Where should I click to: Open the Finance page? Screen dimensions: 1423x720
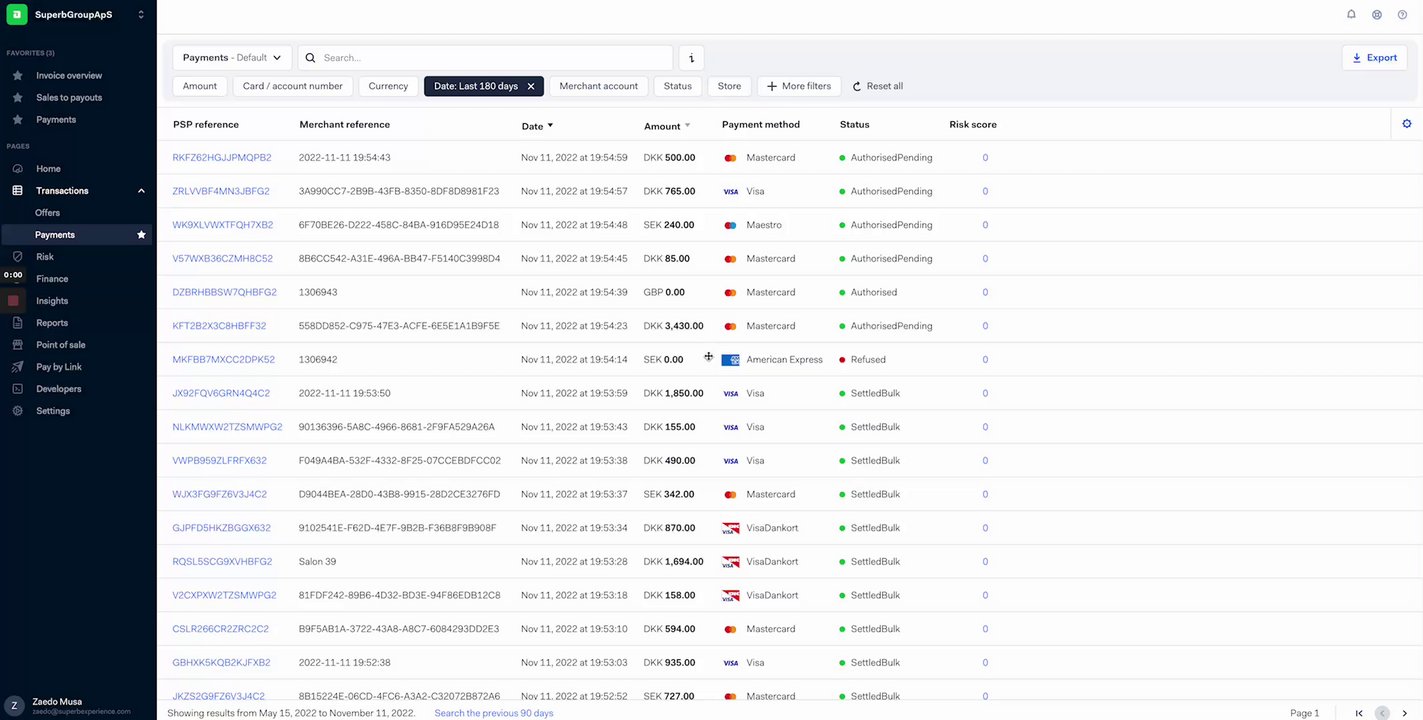52,279
